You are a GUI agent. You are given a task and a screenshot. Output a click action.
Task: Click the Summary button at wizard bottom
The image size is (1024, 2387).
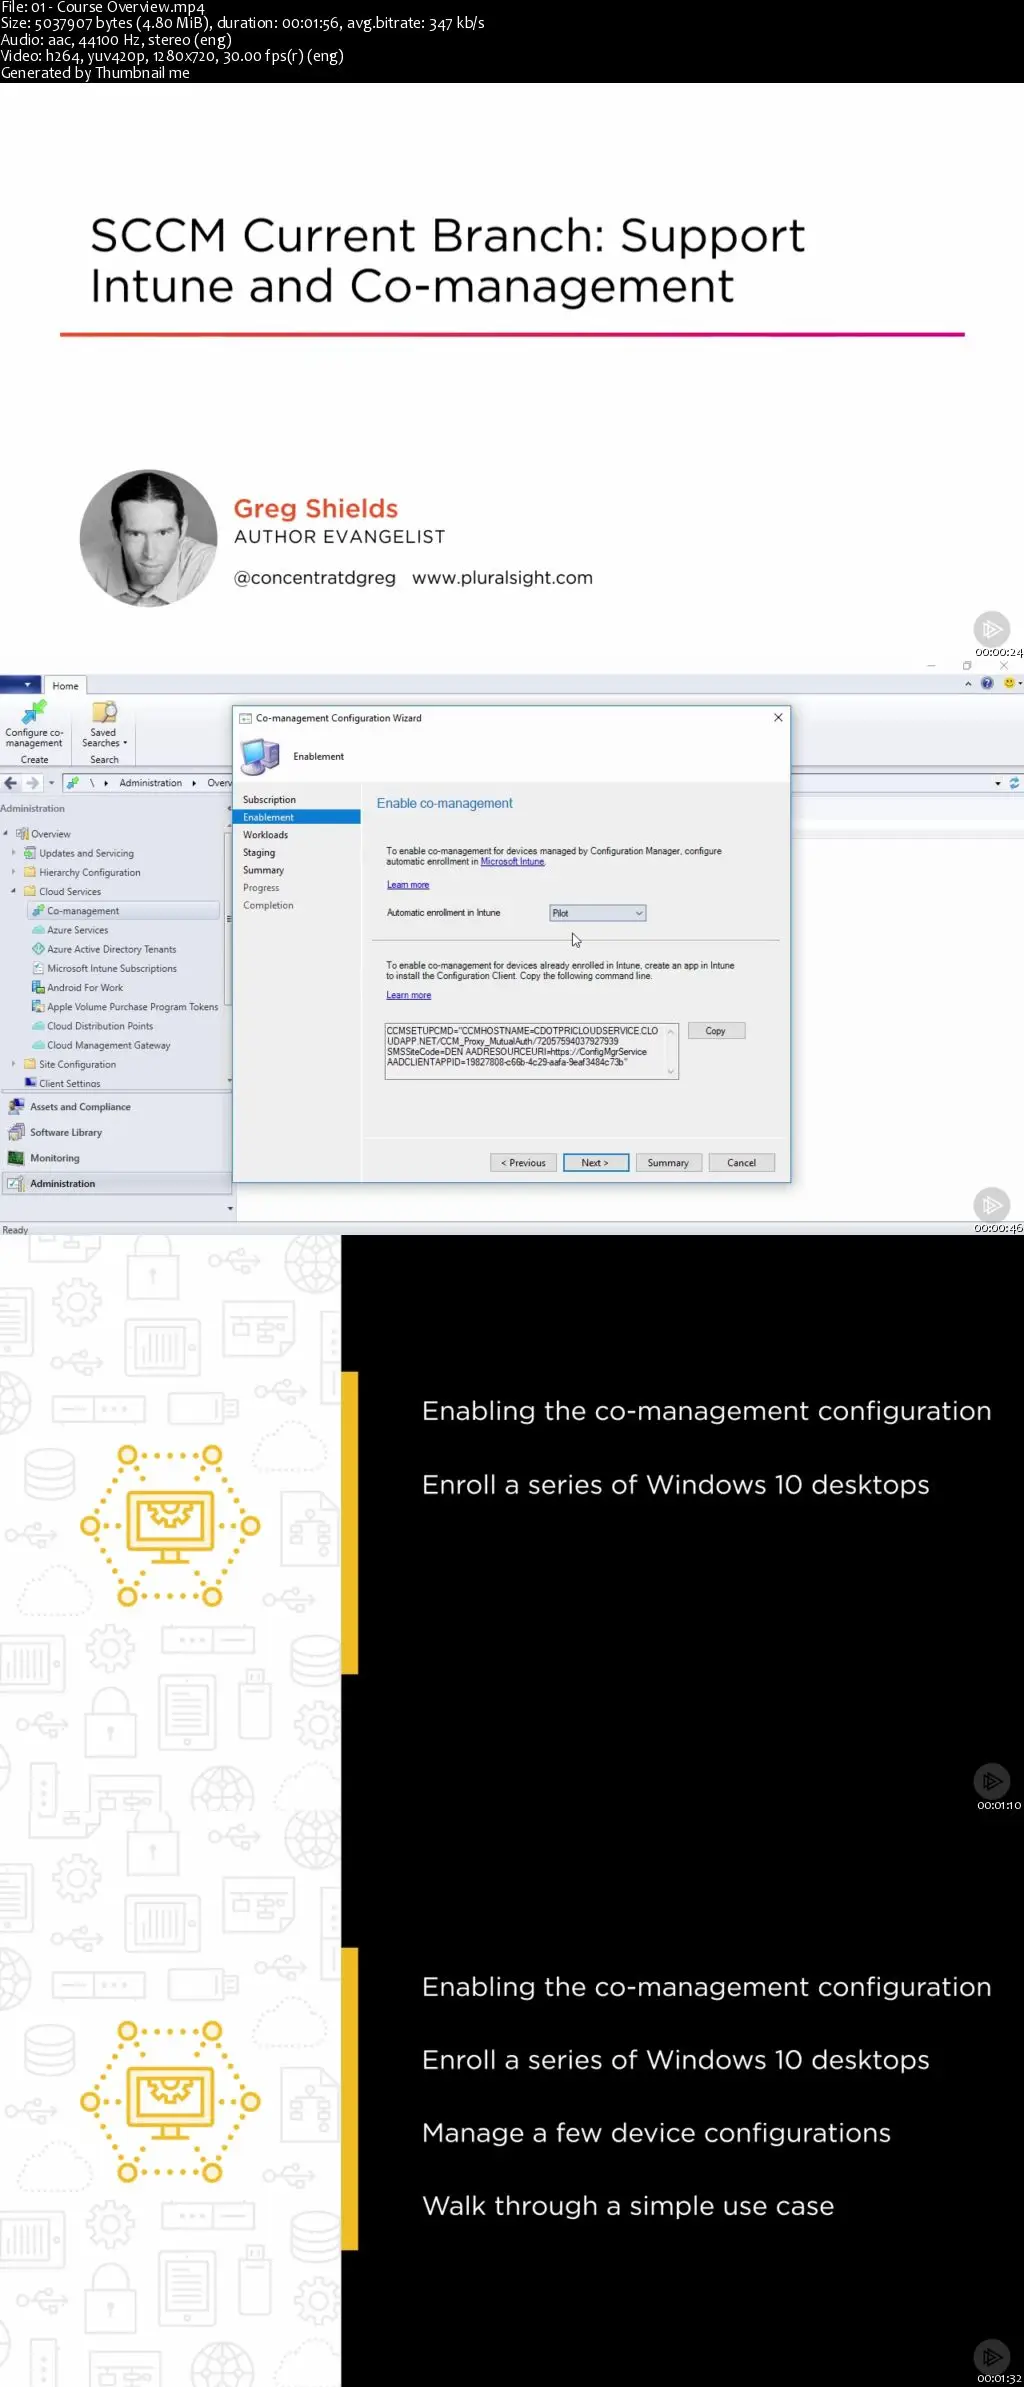(x=668, y=1163)
